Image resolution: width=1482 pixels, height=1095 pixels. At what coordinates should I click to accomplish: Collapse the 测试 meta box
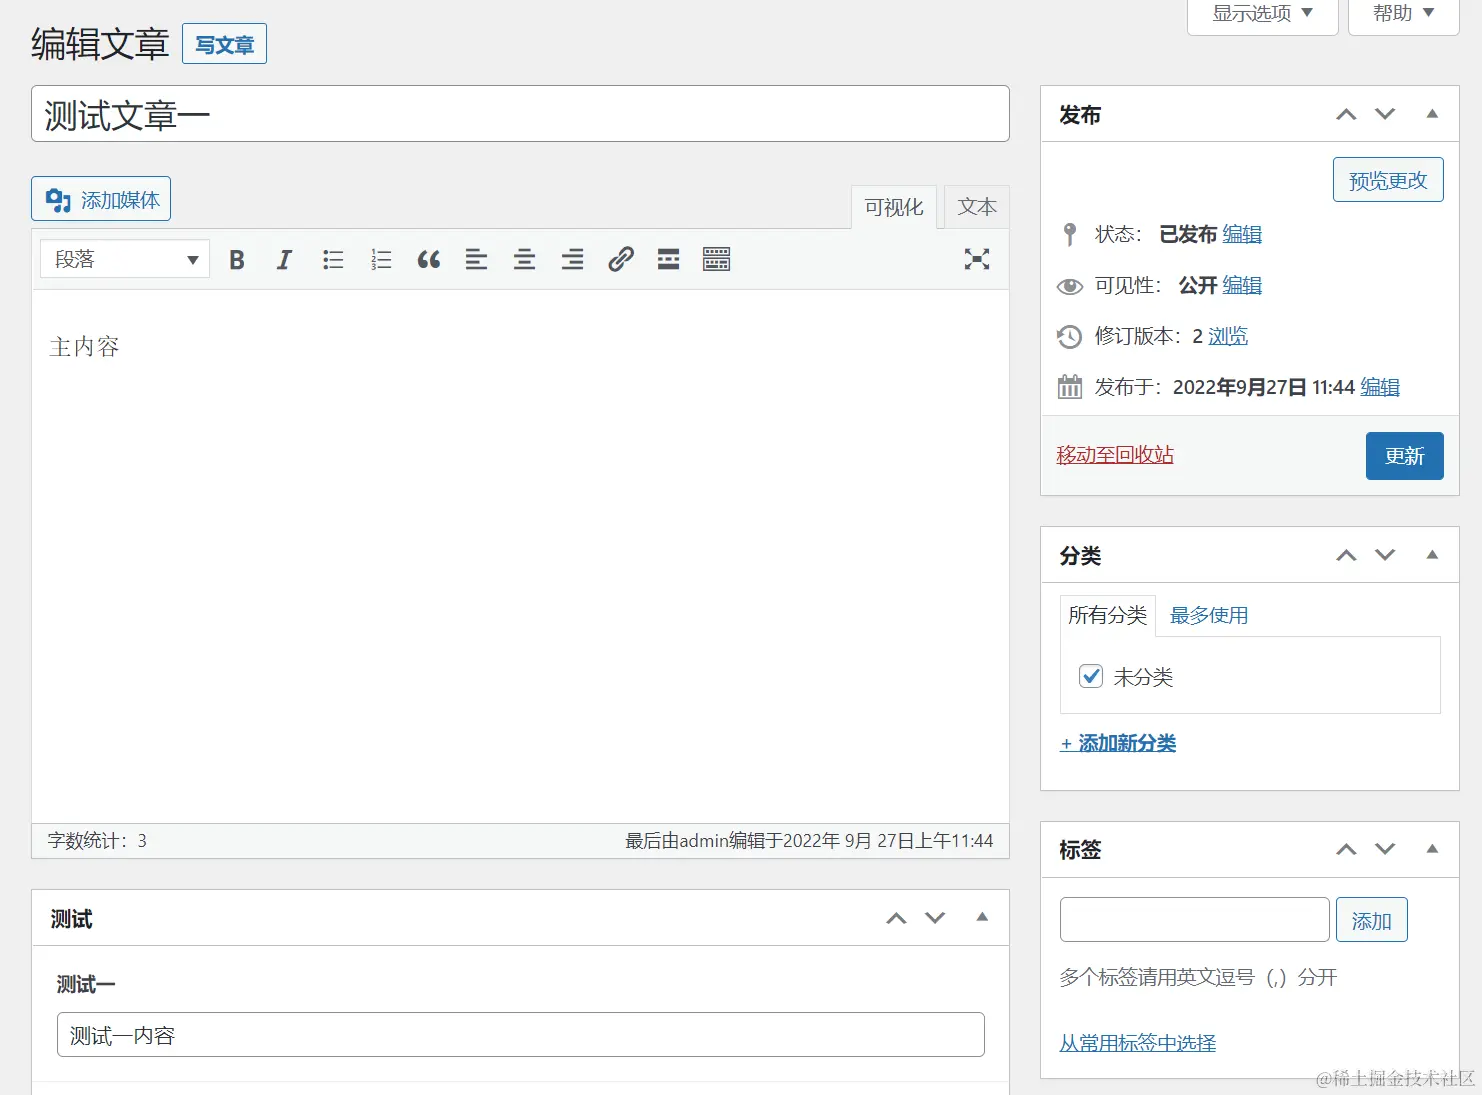pyautogui.click(x=982, y=918)
